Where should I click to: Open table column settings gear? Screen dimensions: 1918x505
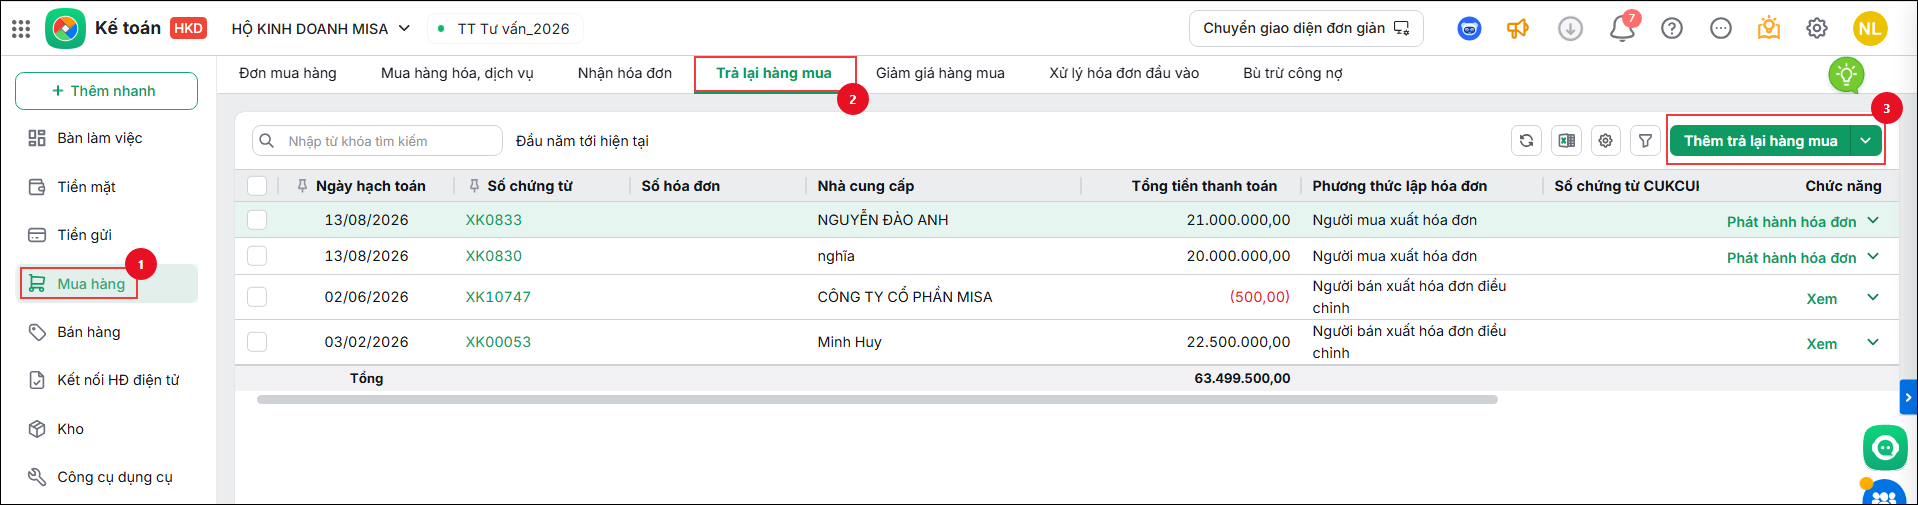[x=1605, y=141]
